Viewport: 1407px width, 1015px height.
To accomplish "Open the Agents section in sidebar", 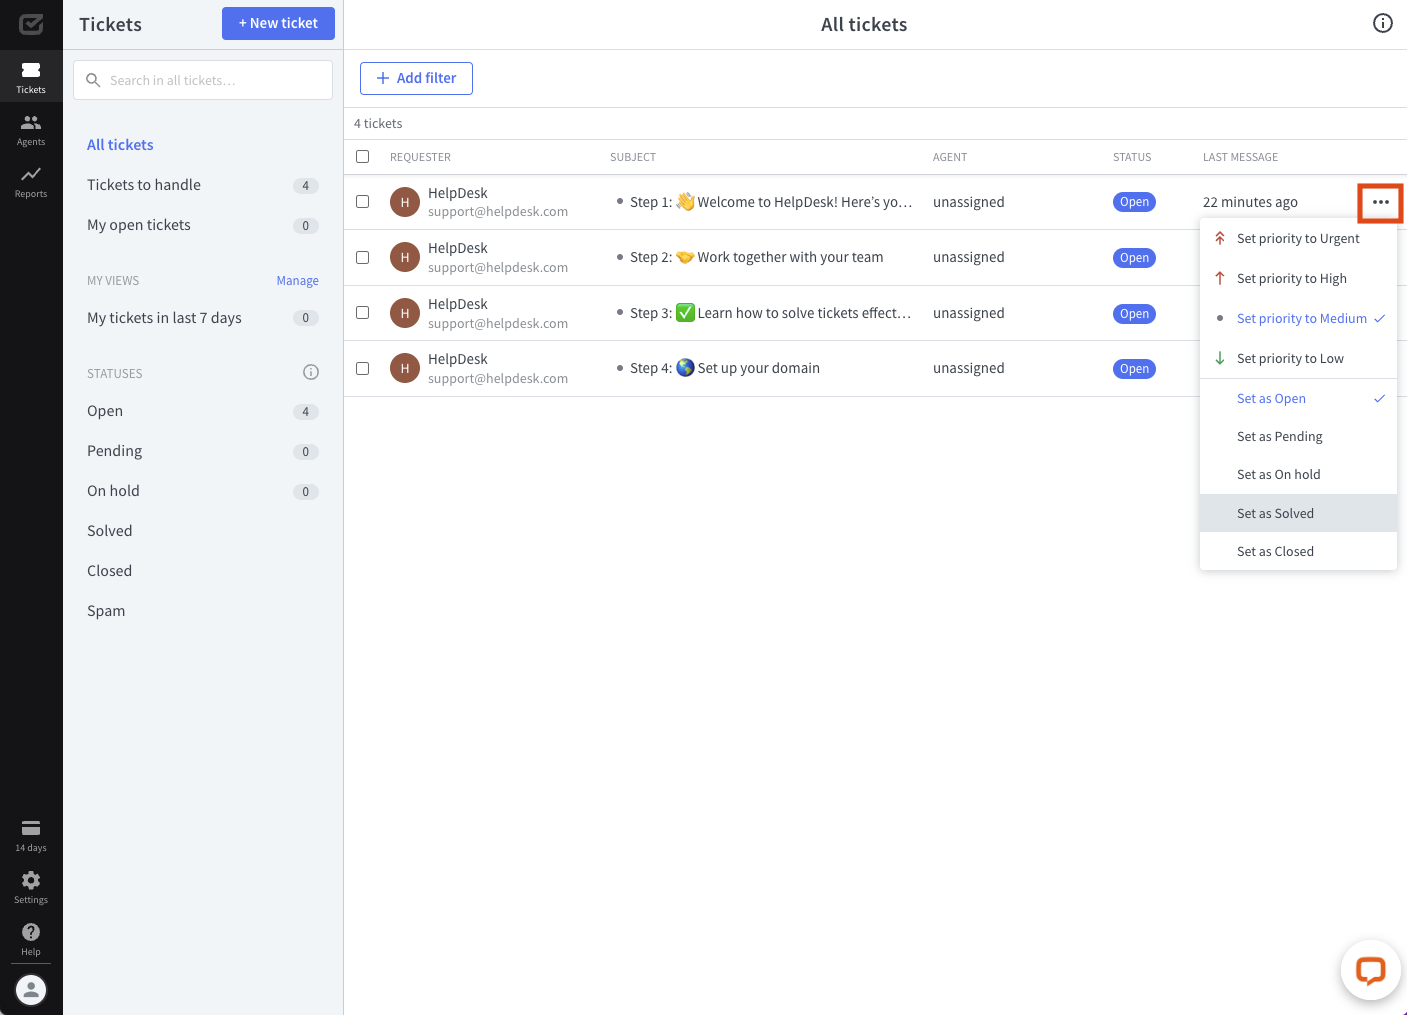I will pos(31,129).
